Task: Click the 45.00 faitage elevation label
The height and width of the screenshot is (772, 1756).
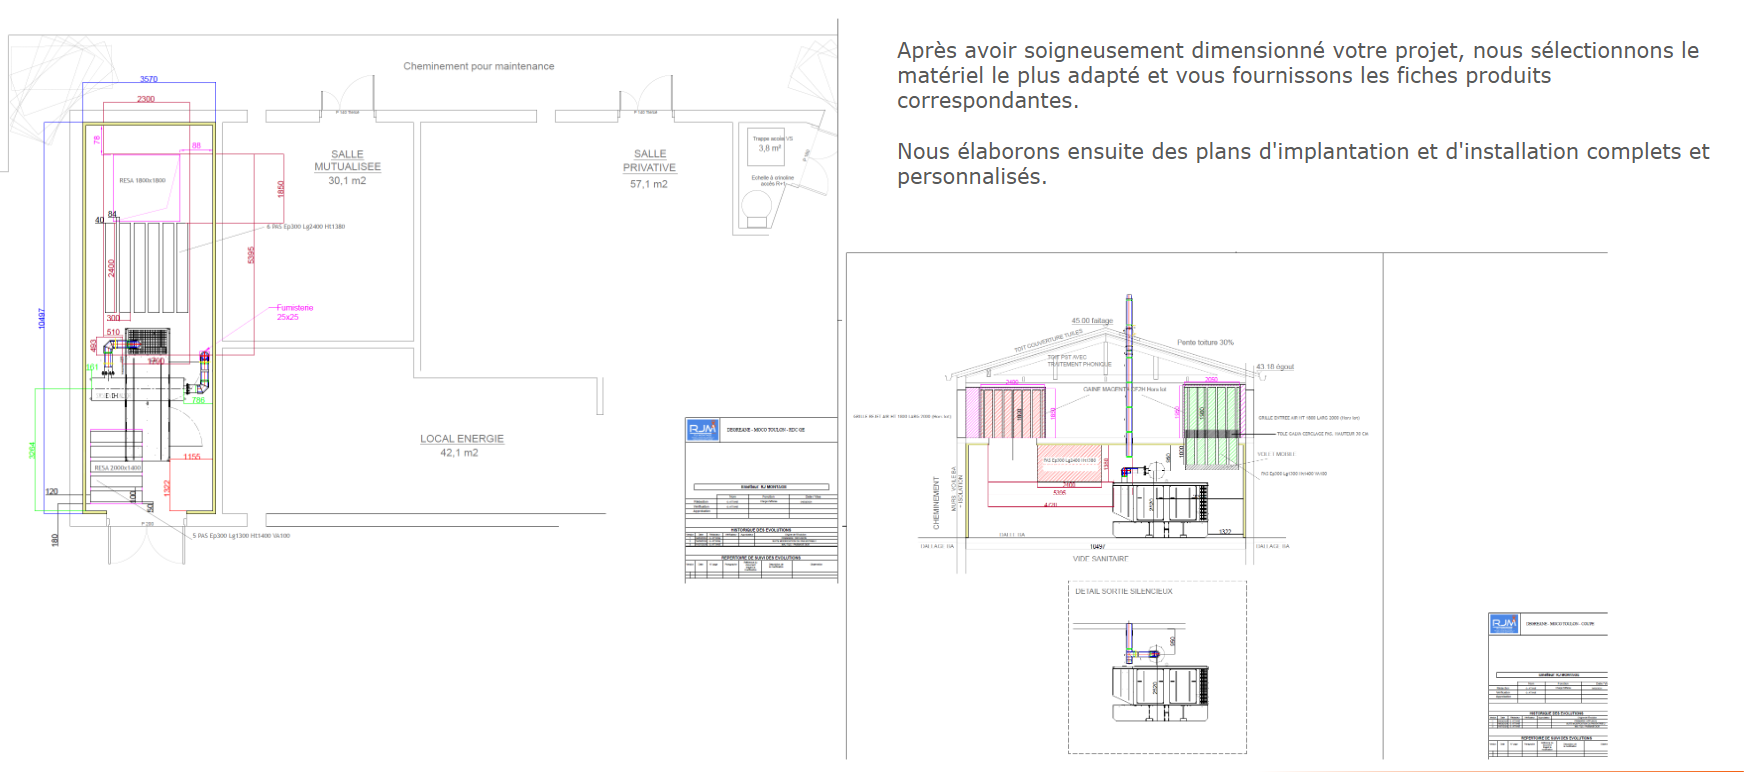Action: pos(1091,321)
